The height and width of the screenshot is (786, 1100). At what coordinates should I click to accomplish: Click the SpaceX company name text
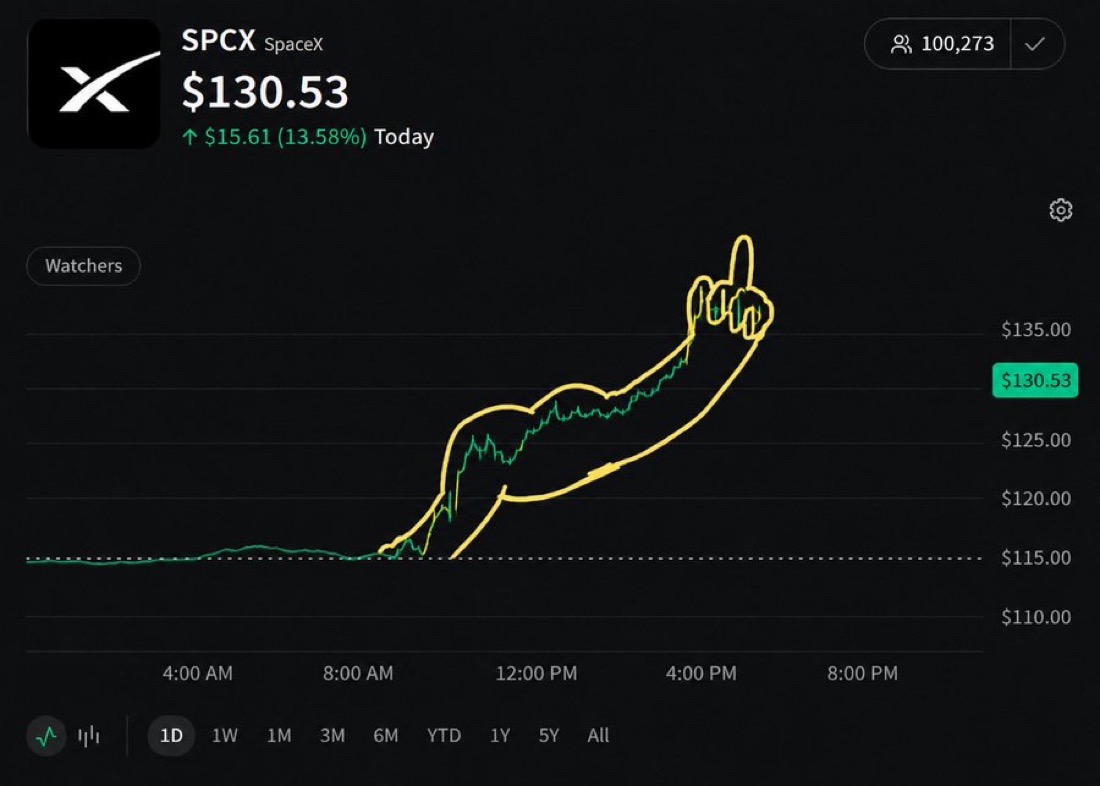pyautogui.click(x=293, y=44)
